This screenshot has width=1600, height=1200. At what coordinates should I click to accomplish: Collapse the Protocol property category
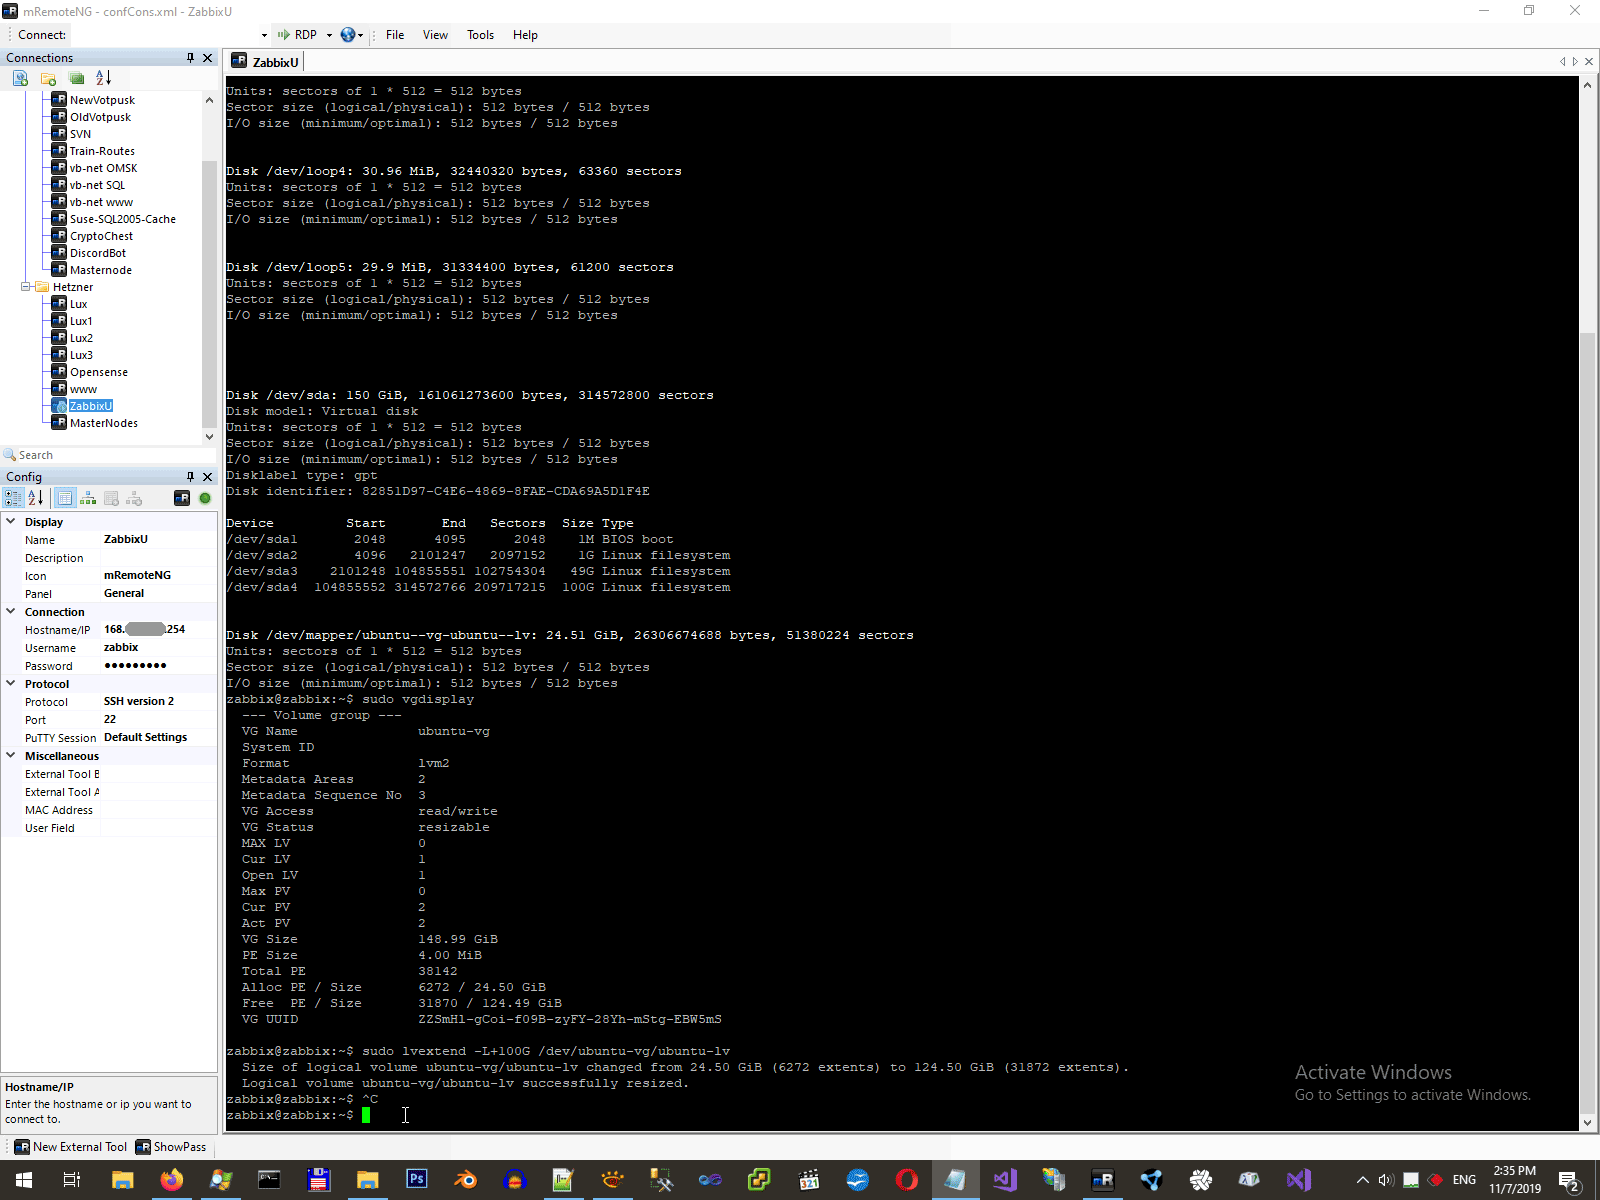coord(11,684)
